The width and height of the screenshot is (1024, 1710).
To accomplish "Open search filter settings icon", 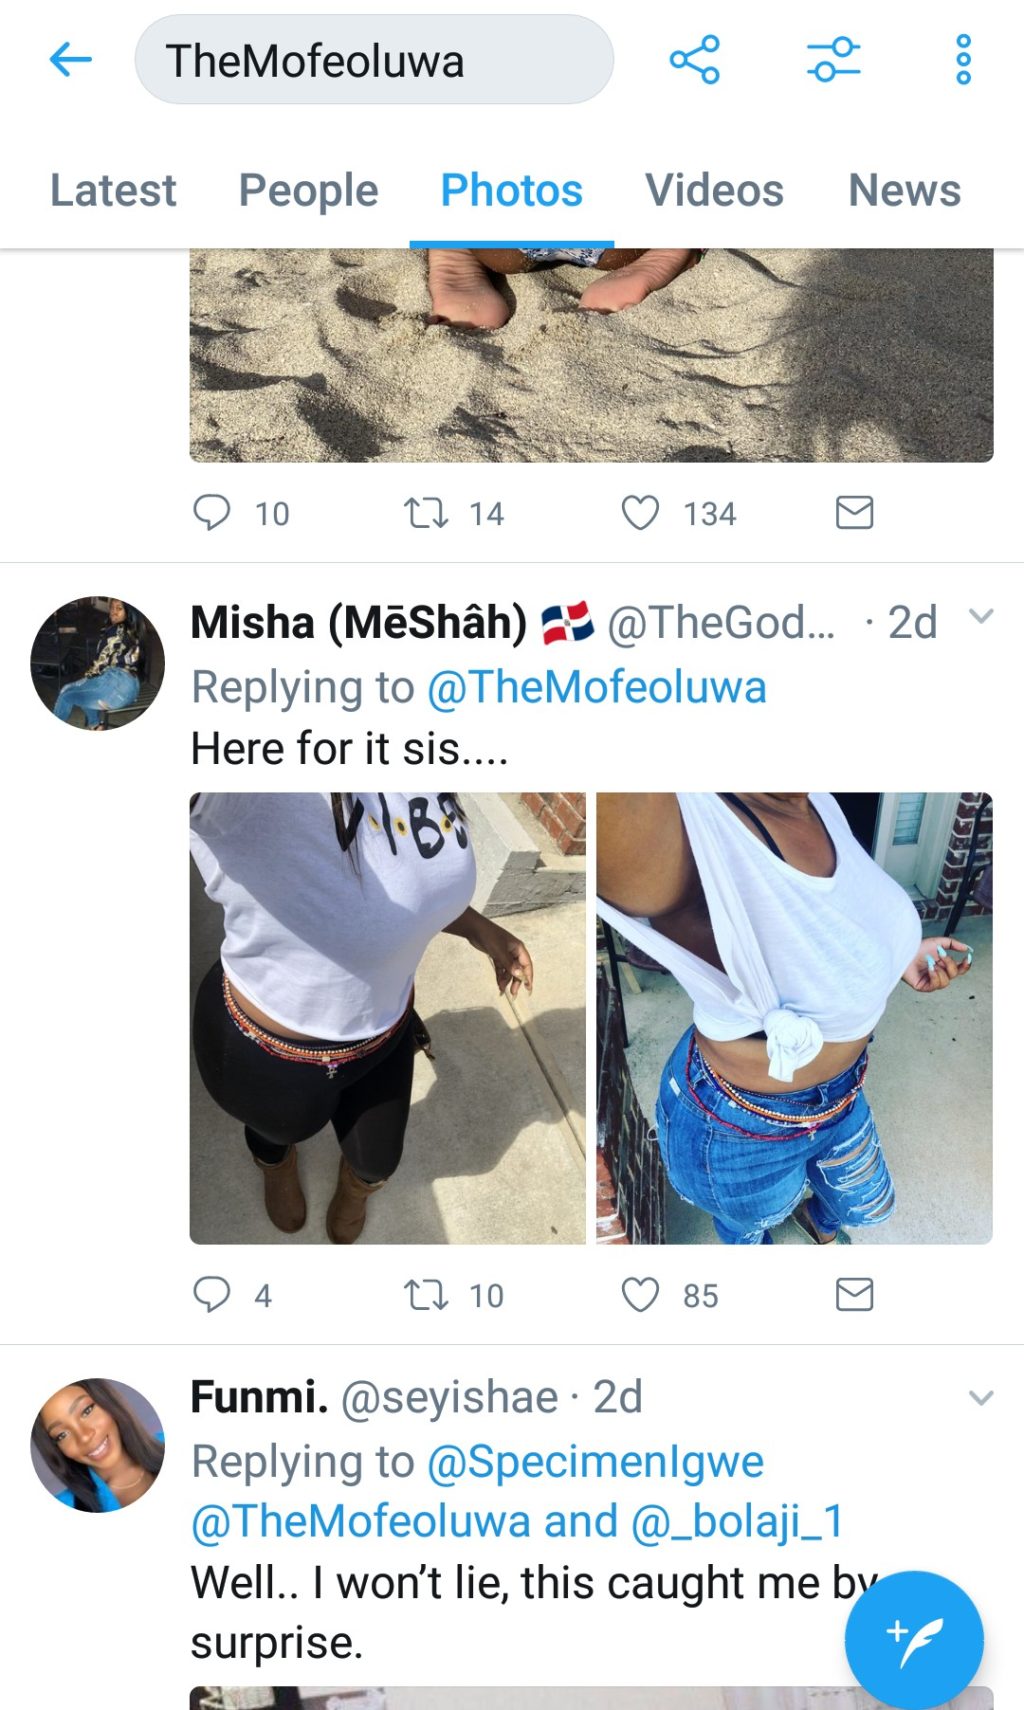I will click(x=833, y=60).
